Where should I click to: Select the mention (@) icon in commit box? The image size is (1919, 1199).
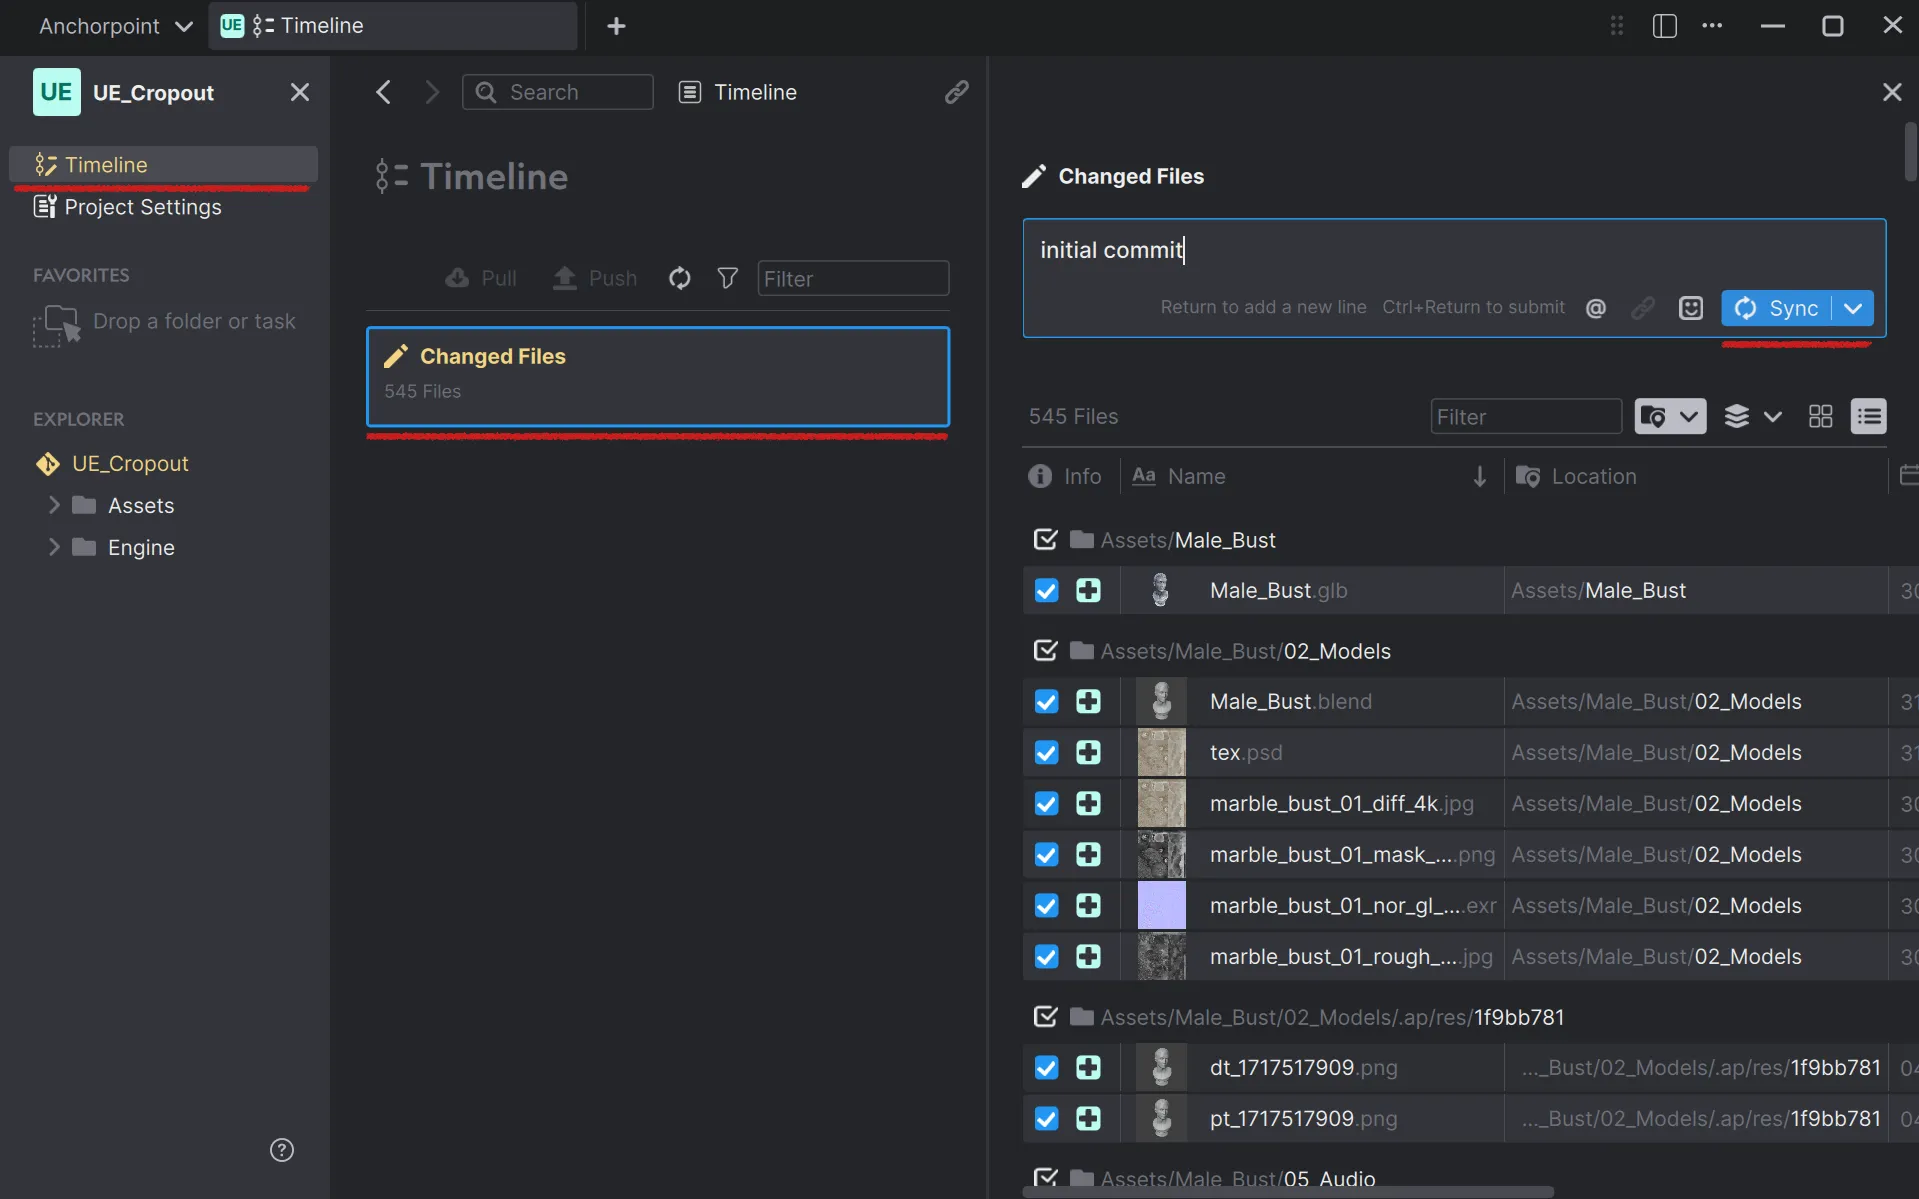click(x=1595, y=307)
